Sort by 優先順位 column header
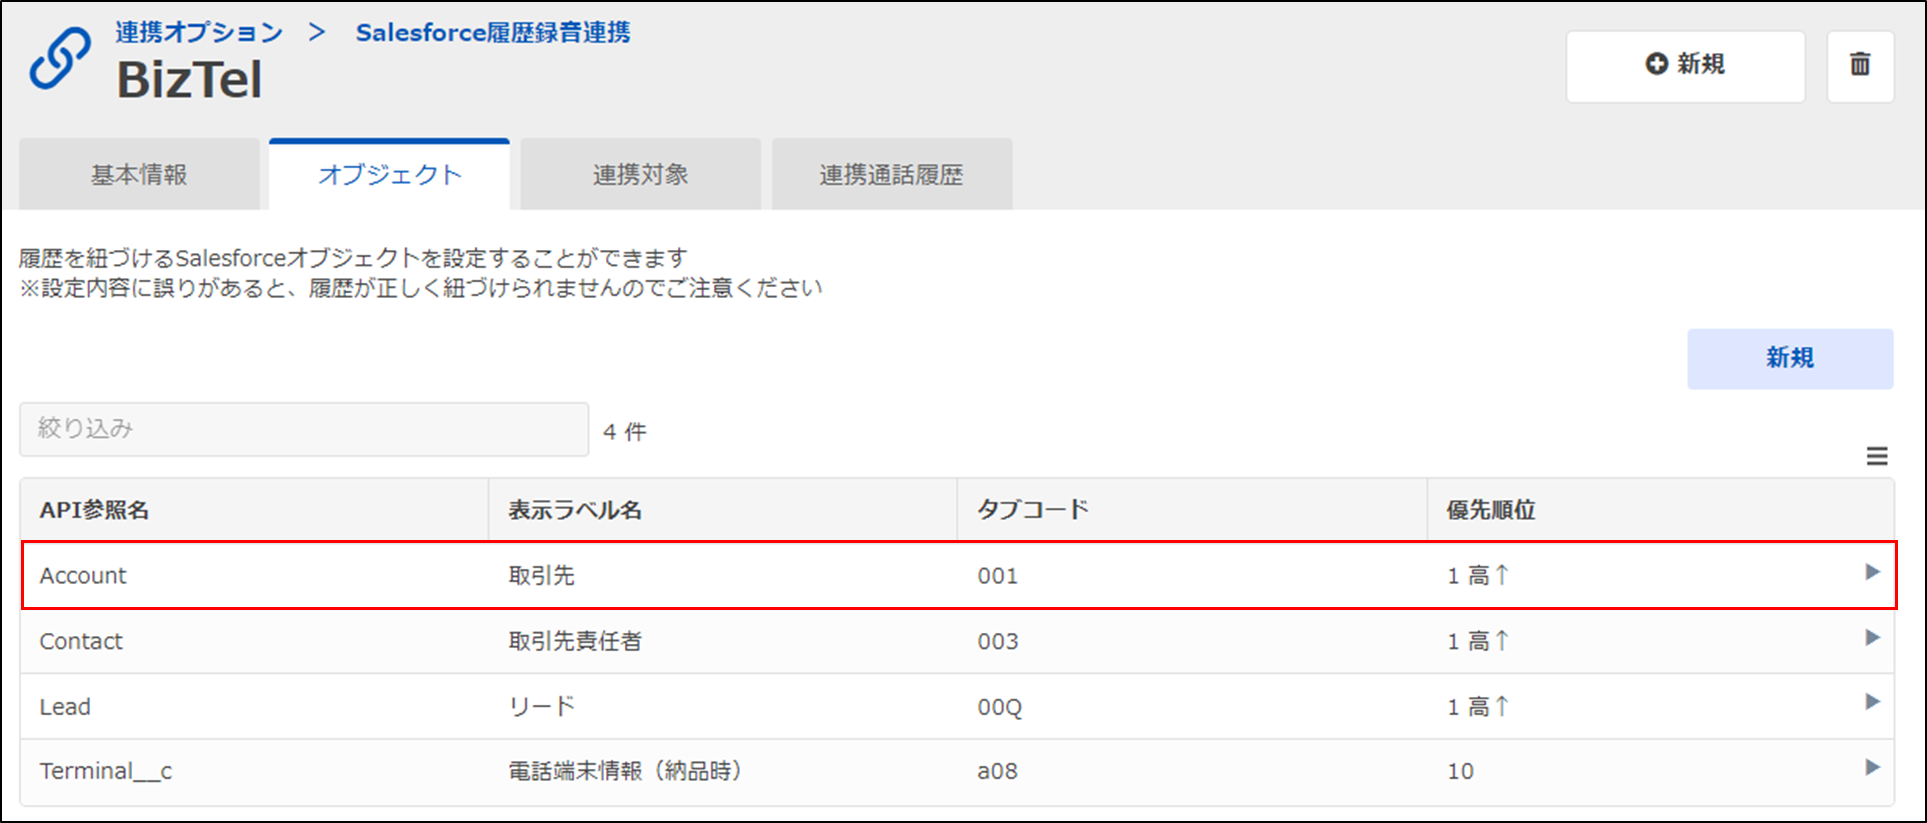Image resolution: width=1927 pixels, height=823 pixels. pyautogui.click(x=1491, y=510)
